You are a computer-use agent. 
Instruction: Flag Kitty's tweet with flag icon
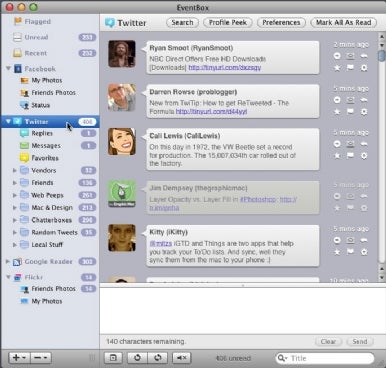point(350,252)
